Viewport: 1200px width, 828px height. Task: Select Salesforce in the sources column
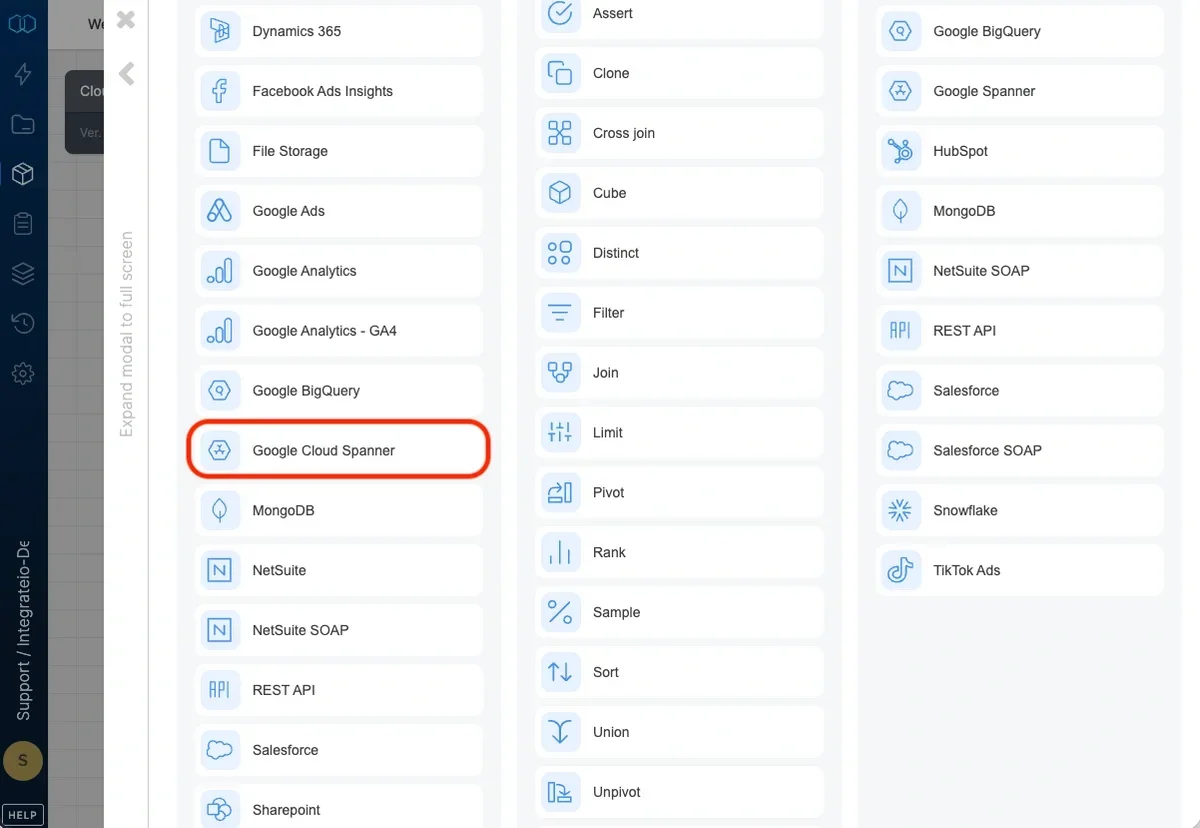point(339,751)
